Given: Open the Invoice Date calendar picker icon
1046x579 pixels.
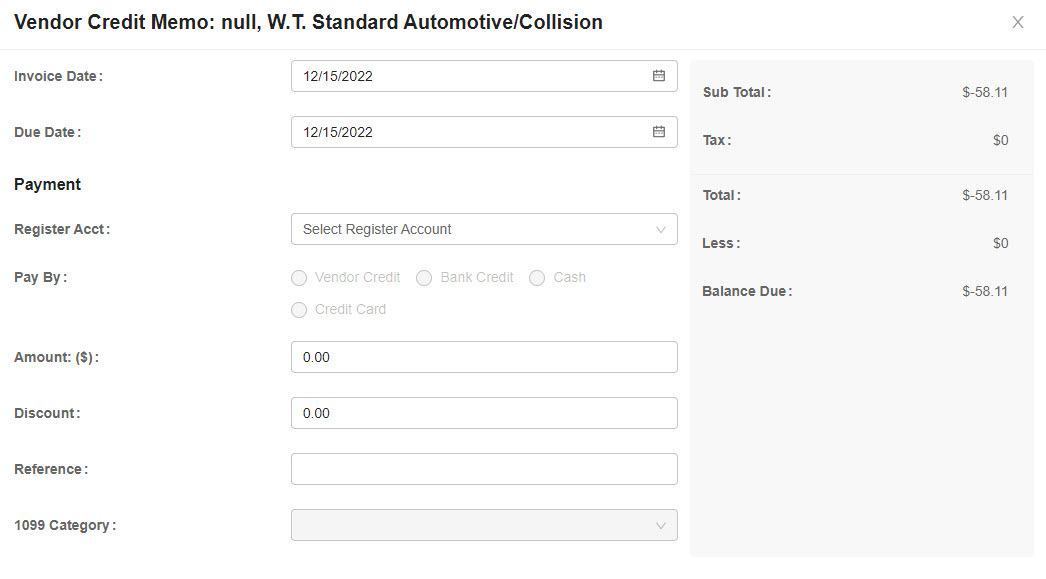Looking at the screenshot, I should (658, 76).
